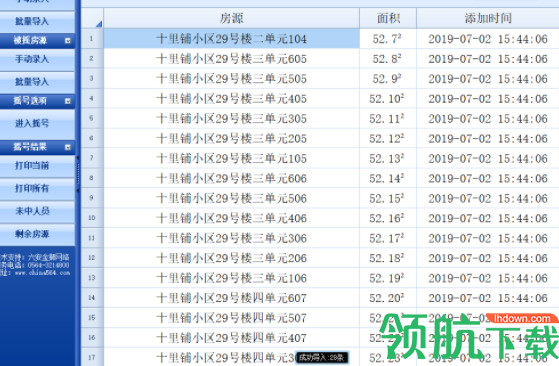Select cell 十里铺小区29号楼四单元407

click(x=231, y=338)
